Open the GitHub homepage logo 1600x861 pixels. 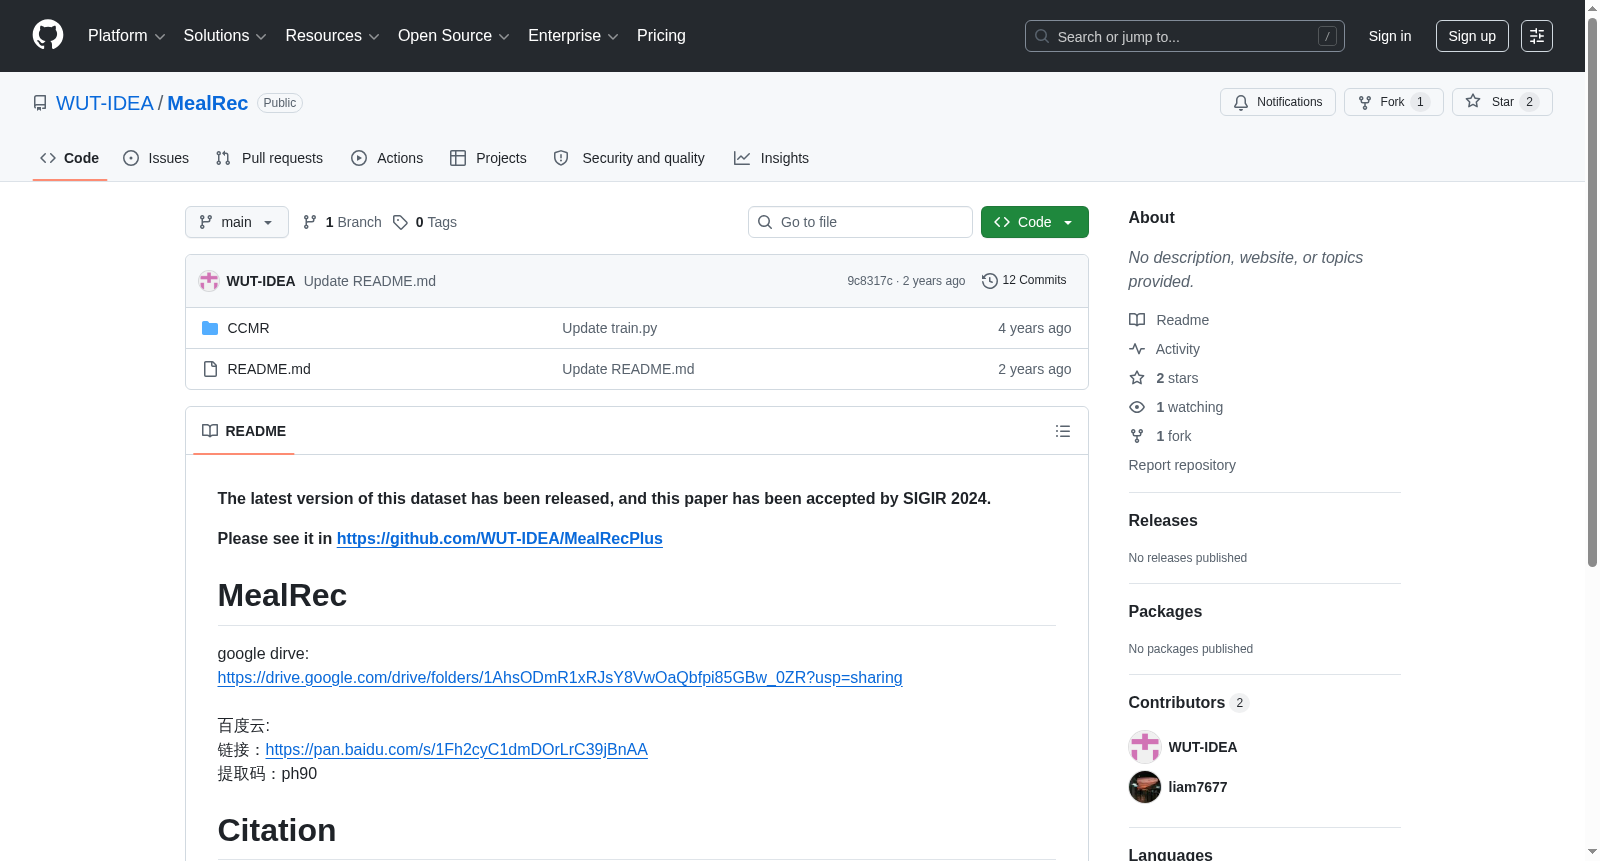(48, 35)
